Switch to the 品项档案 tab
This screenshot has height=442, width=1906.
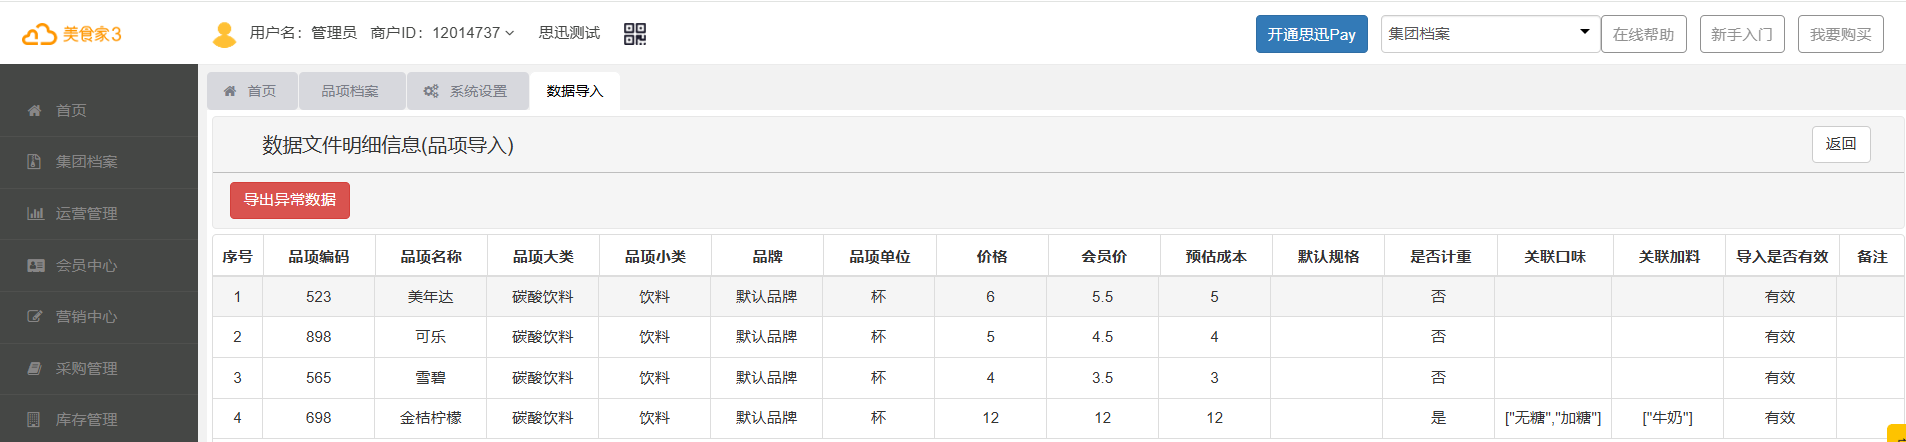(x=350, y=91)
